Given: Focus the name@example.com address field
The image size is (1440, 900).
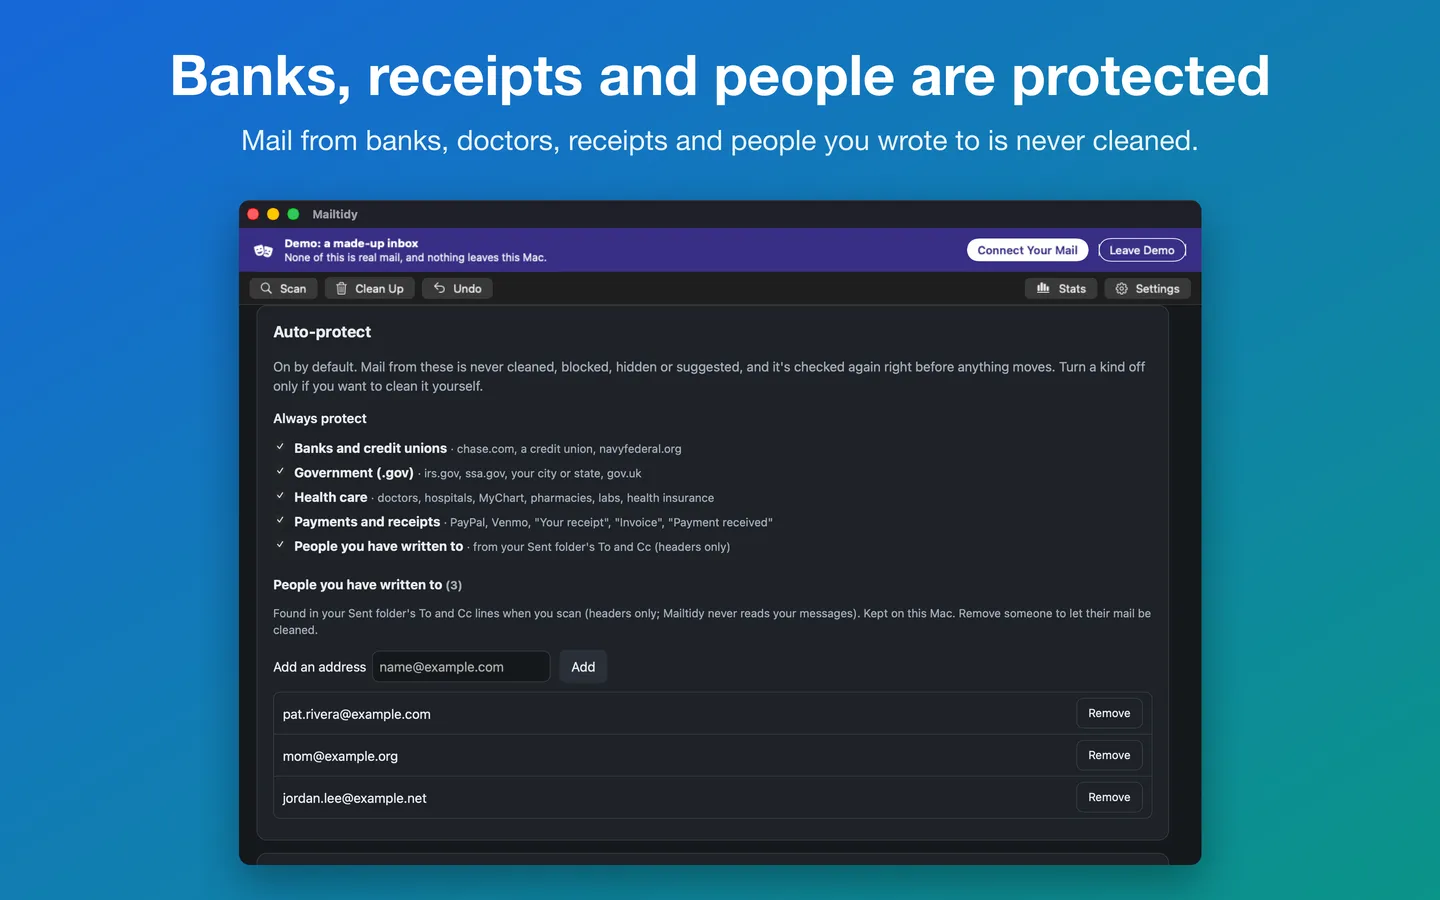Looking at the screenshot, I should pos(461,667).
